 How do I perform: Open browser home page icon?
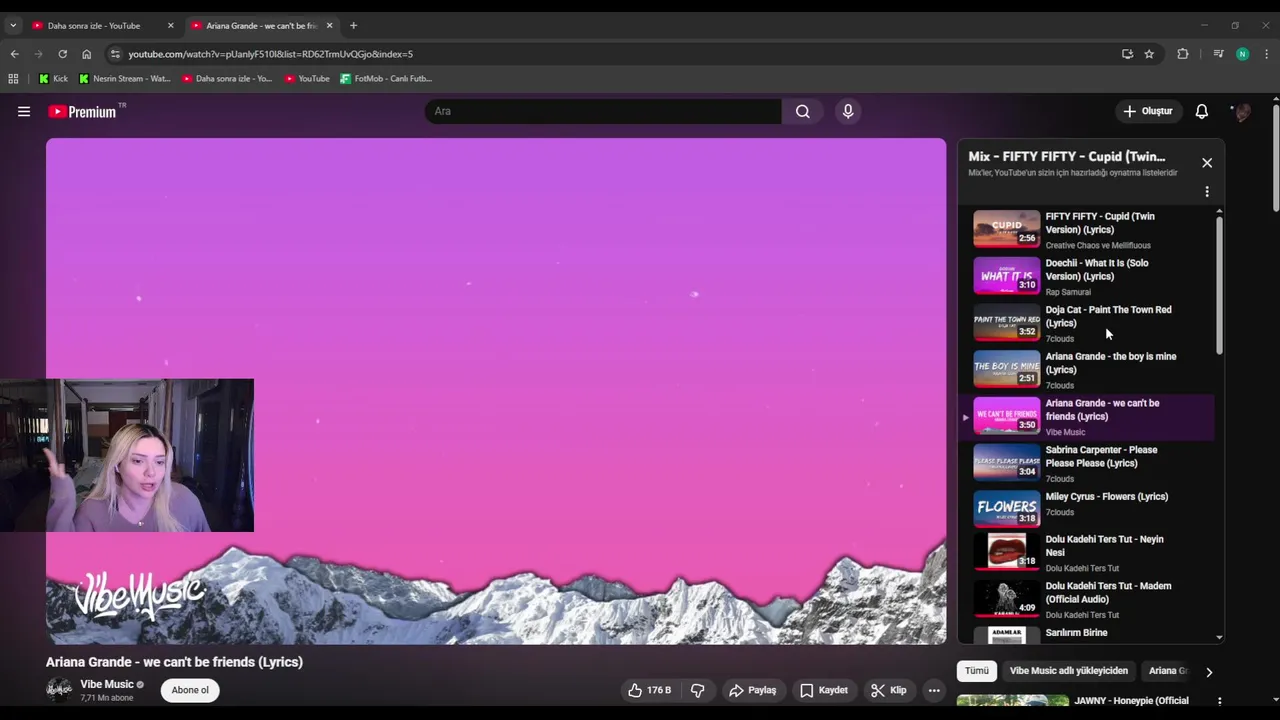coord(86,54)
